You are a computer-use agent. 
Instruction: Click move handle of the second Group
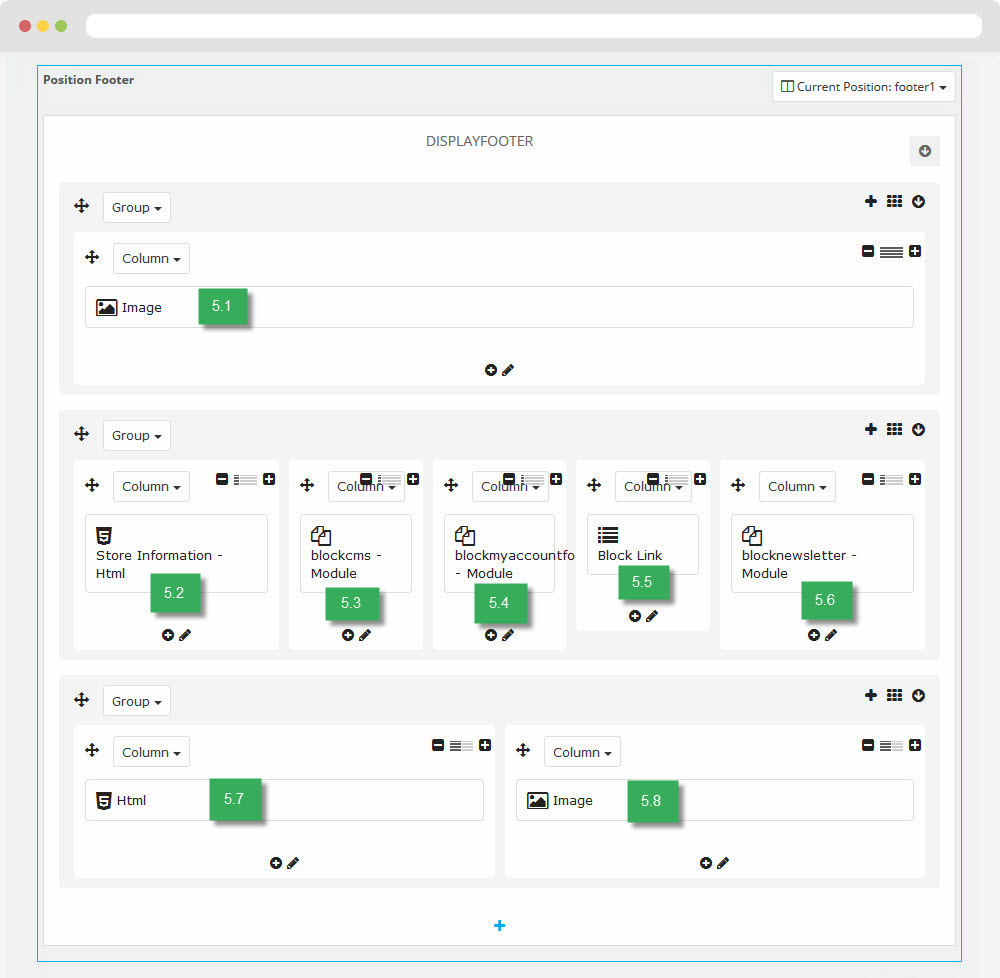coord(82,434)
